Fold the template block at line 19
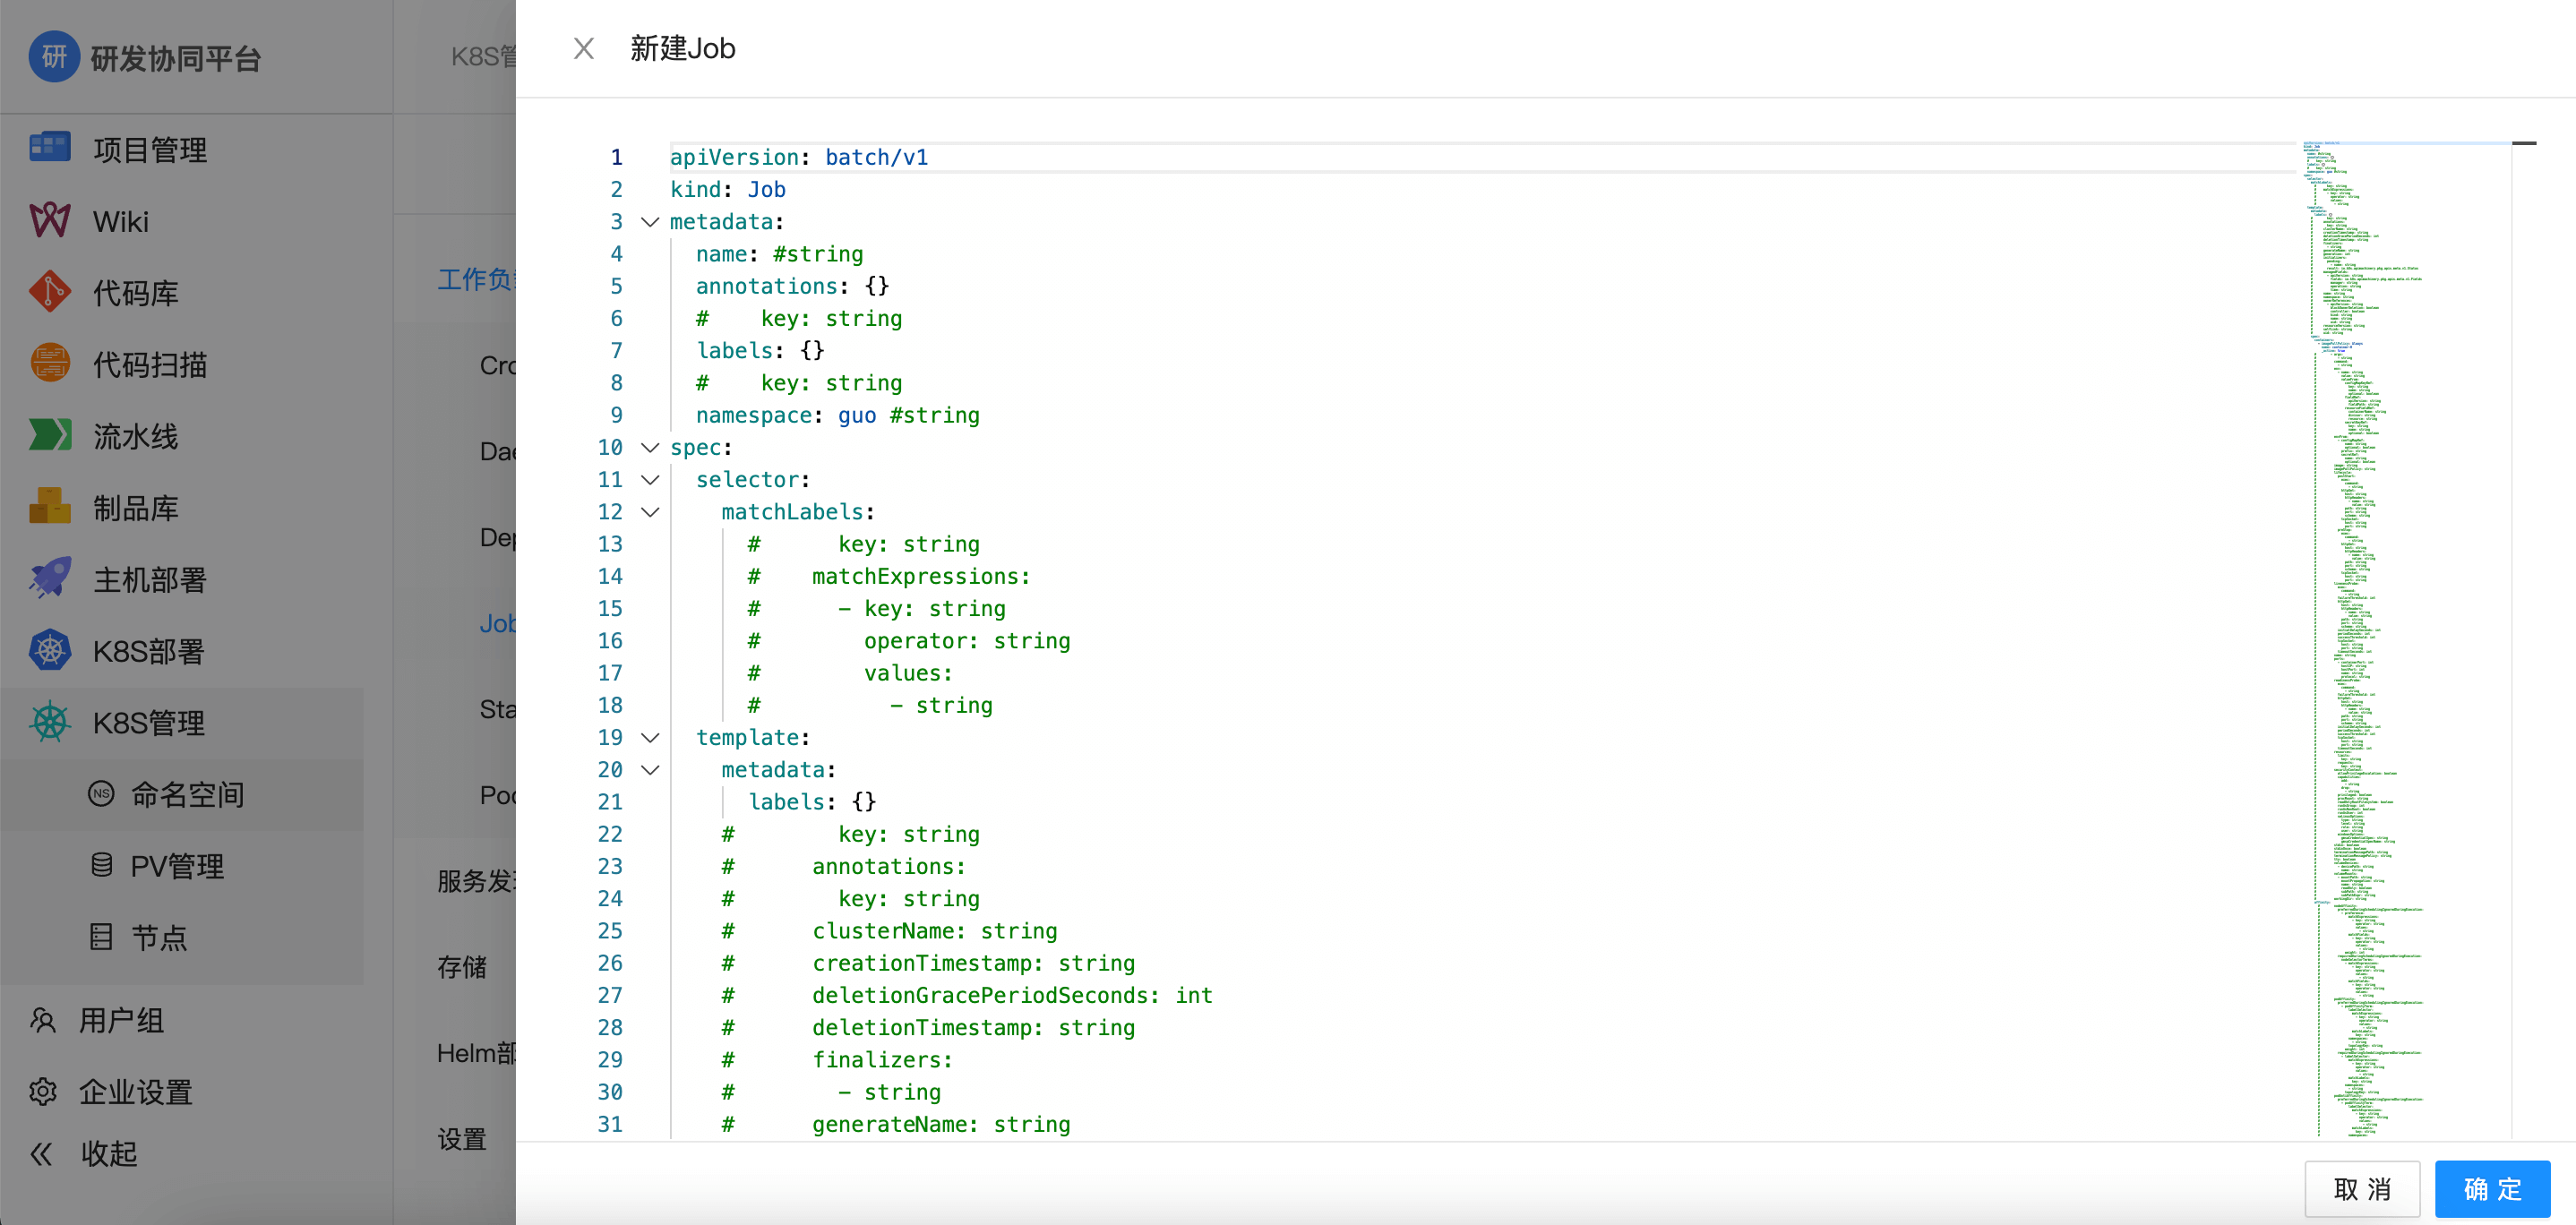Screen dimensions: 2576x1225 [x=650, y=738]
